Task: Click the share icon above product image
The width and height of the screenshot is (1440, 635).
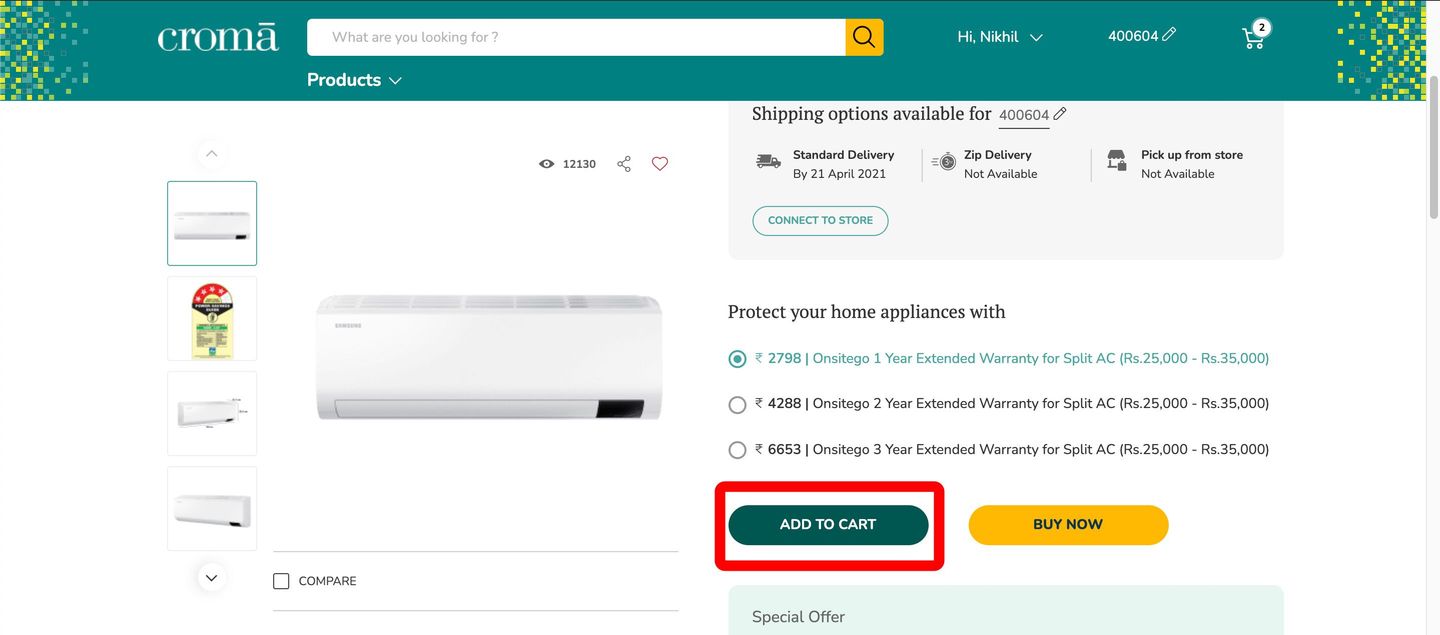Action: tap(624, 164)
